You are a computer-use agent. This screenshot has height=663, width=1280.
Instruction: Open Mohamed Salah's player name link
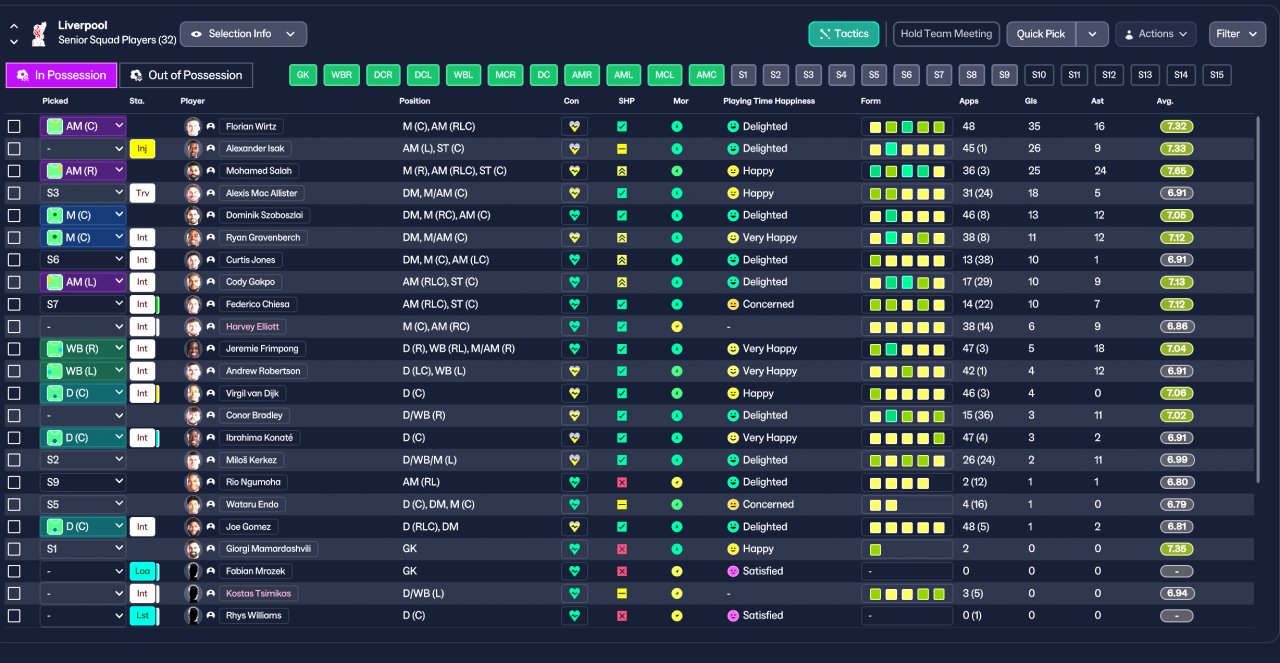(259, 171)
